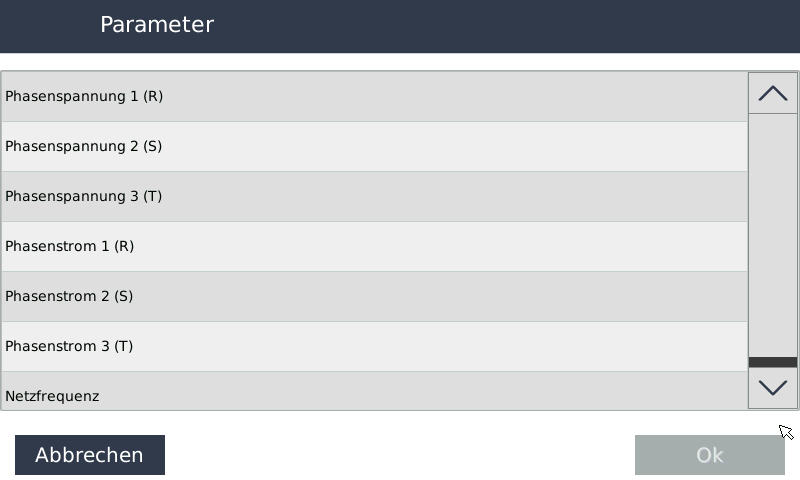The height and width of the screenshot is (480, 800).
Task: Click the scroll up chevron arrow
Action: coord(773,93)
